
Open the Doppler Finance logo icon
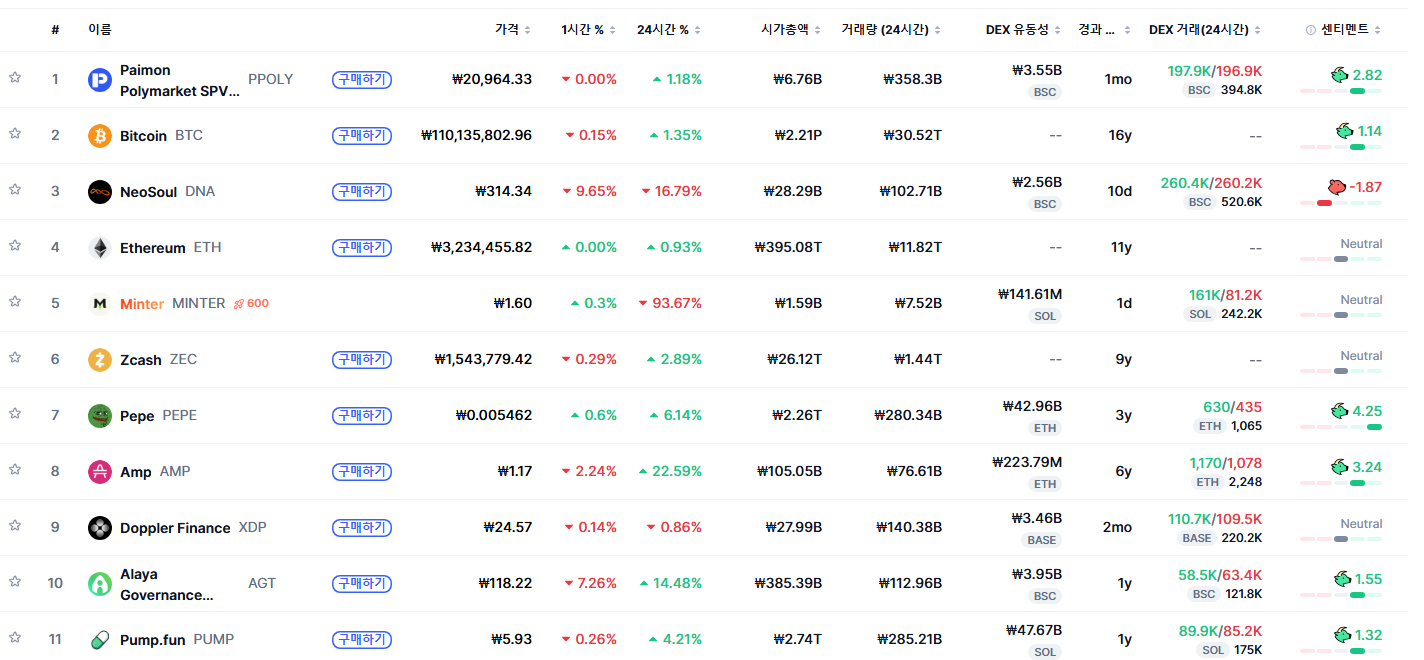coord(100,528)
